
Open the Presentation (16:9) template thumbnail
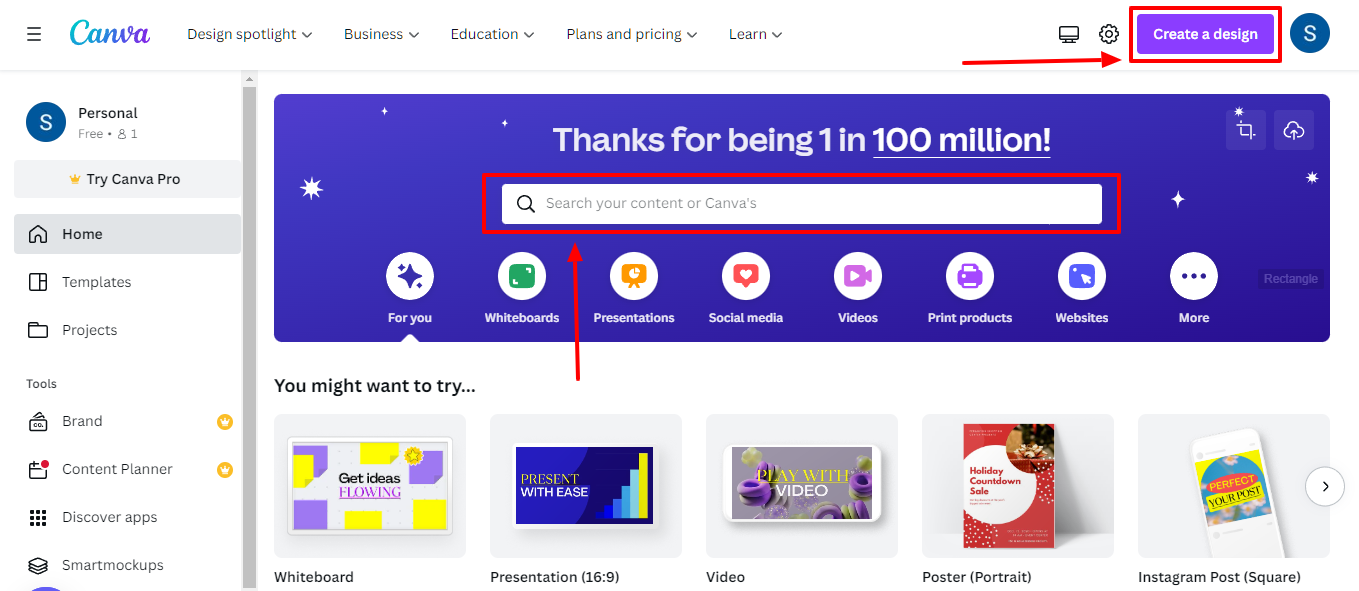586,486
